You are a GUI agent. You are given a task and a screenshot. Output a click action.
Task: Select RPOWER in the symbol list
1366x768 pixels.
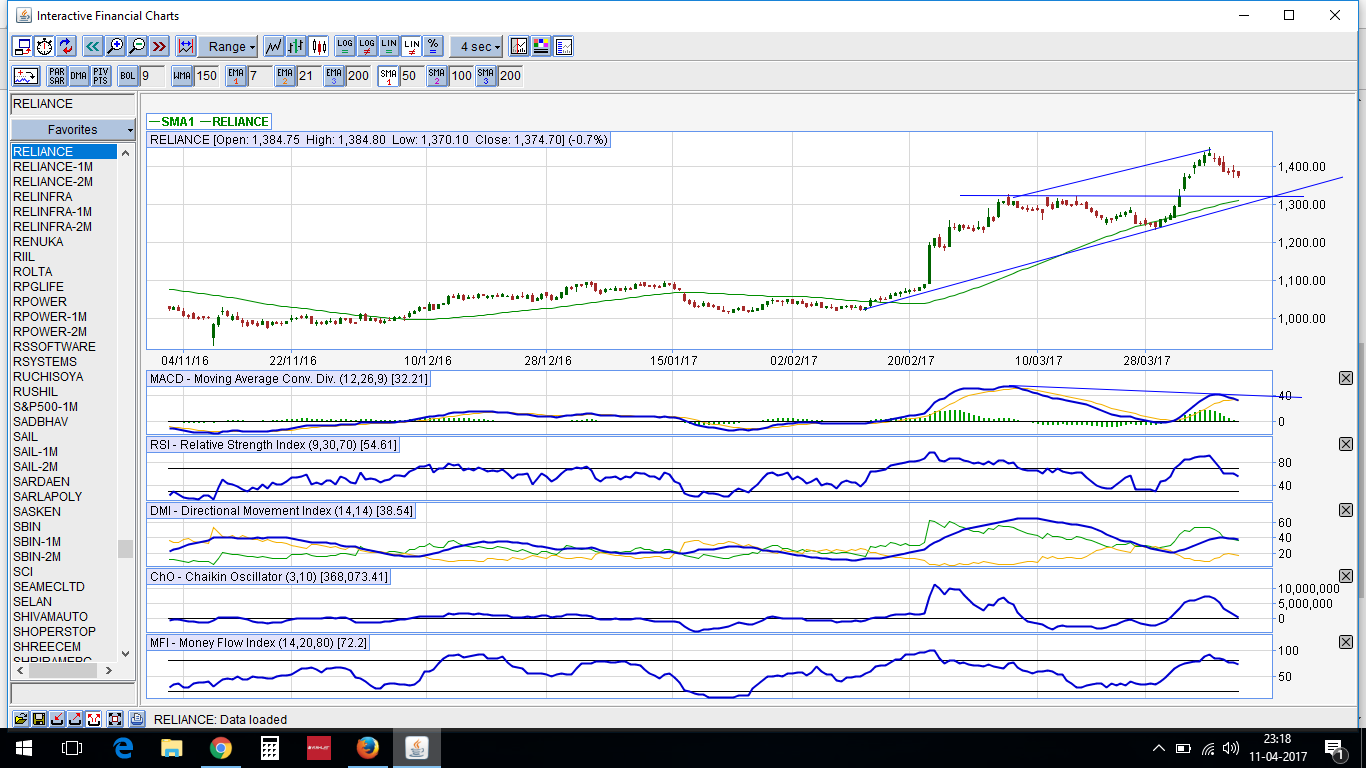tap(64, 302)
